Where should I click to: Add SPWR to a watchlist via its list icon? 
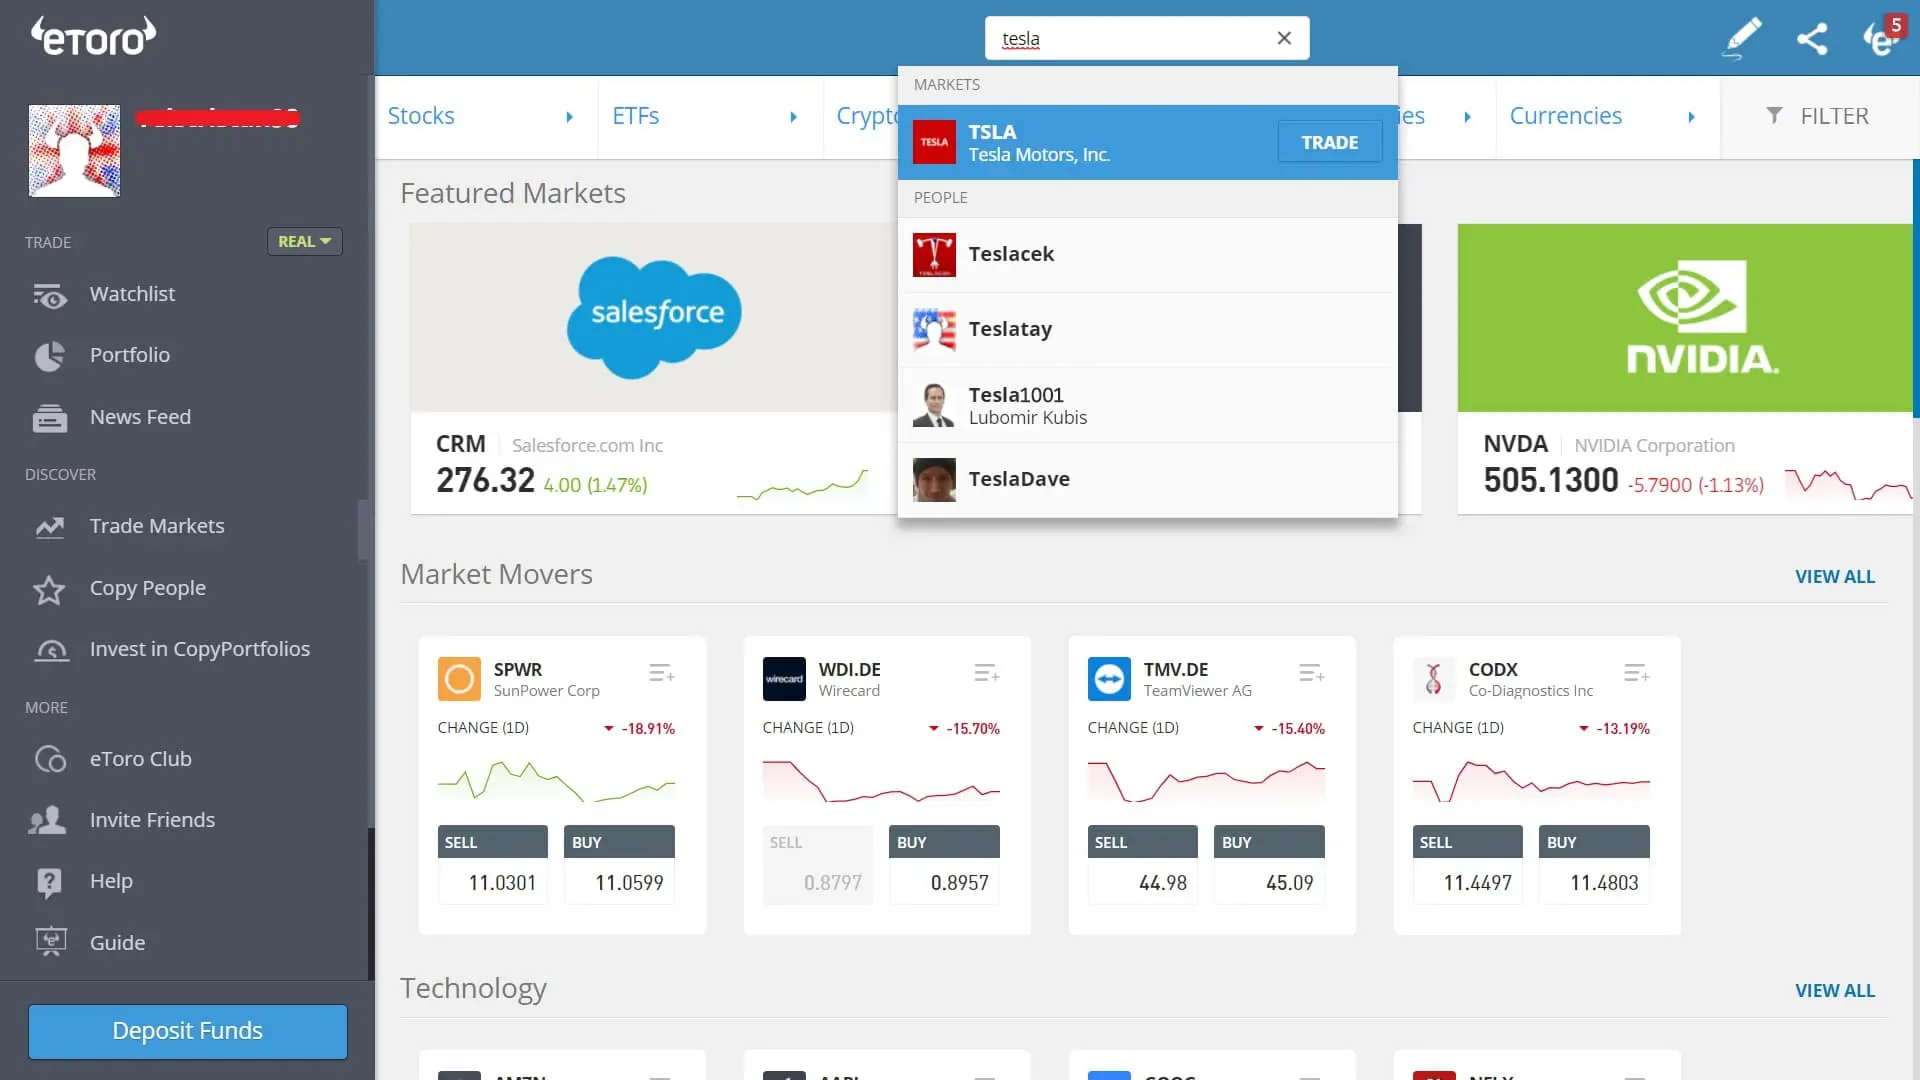[x=661, y=672]
